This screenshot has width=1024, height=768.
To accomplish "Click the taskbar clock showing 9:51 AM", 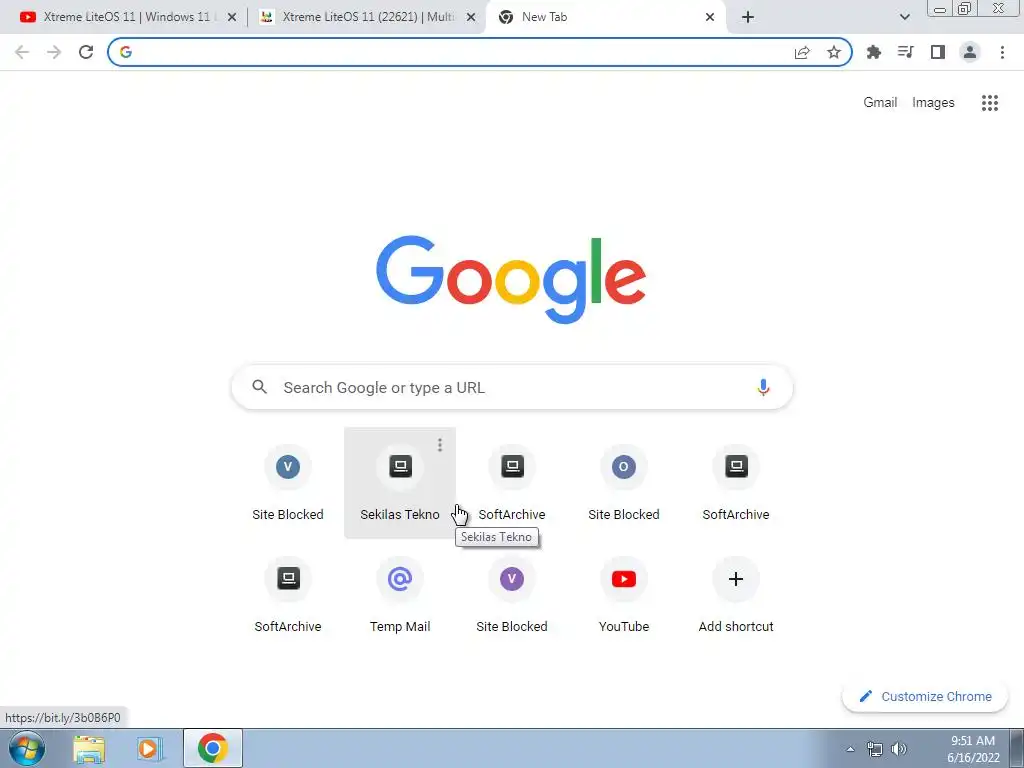I will [x=973, y=749].
